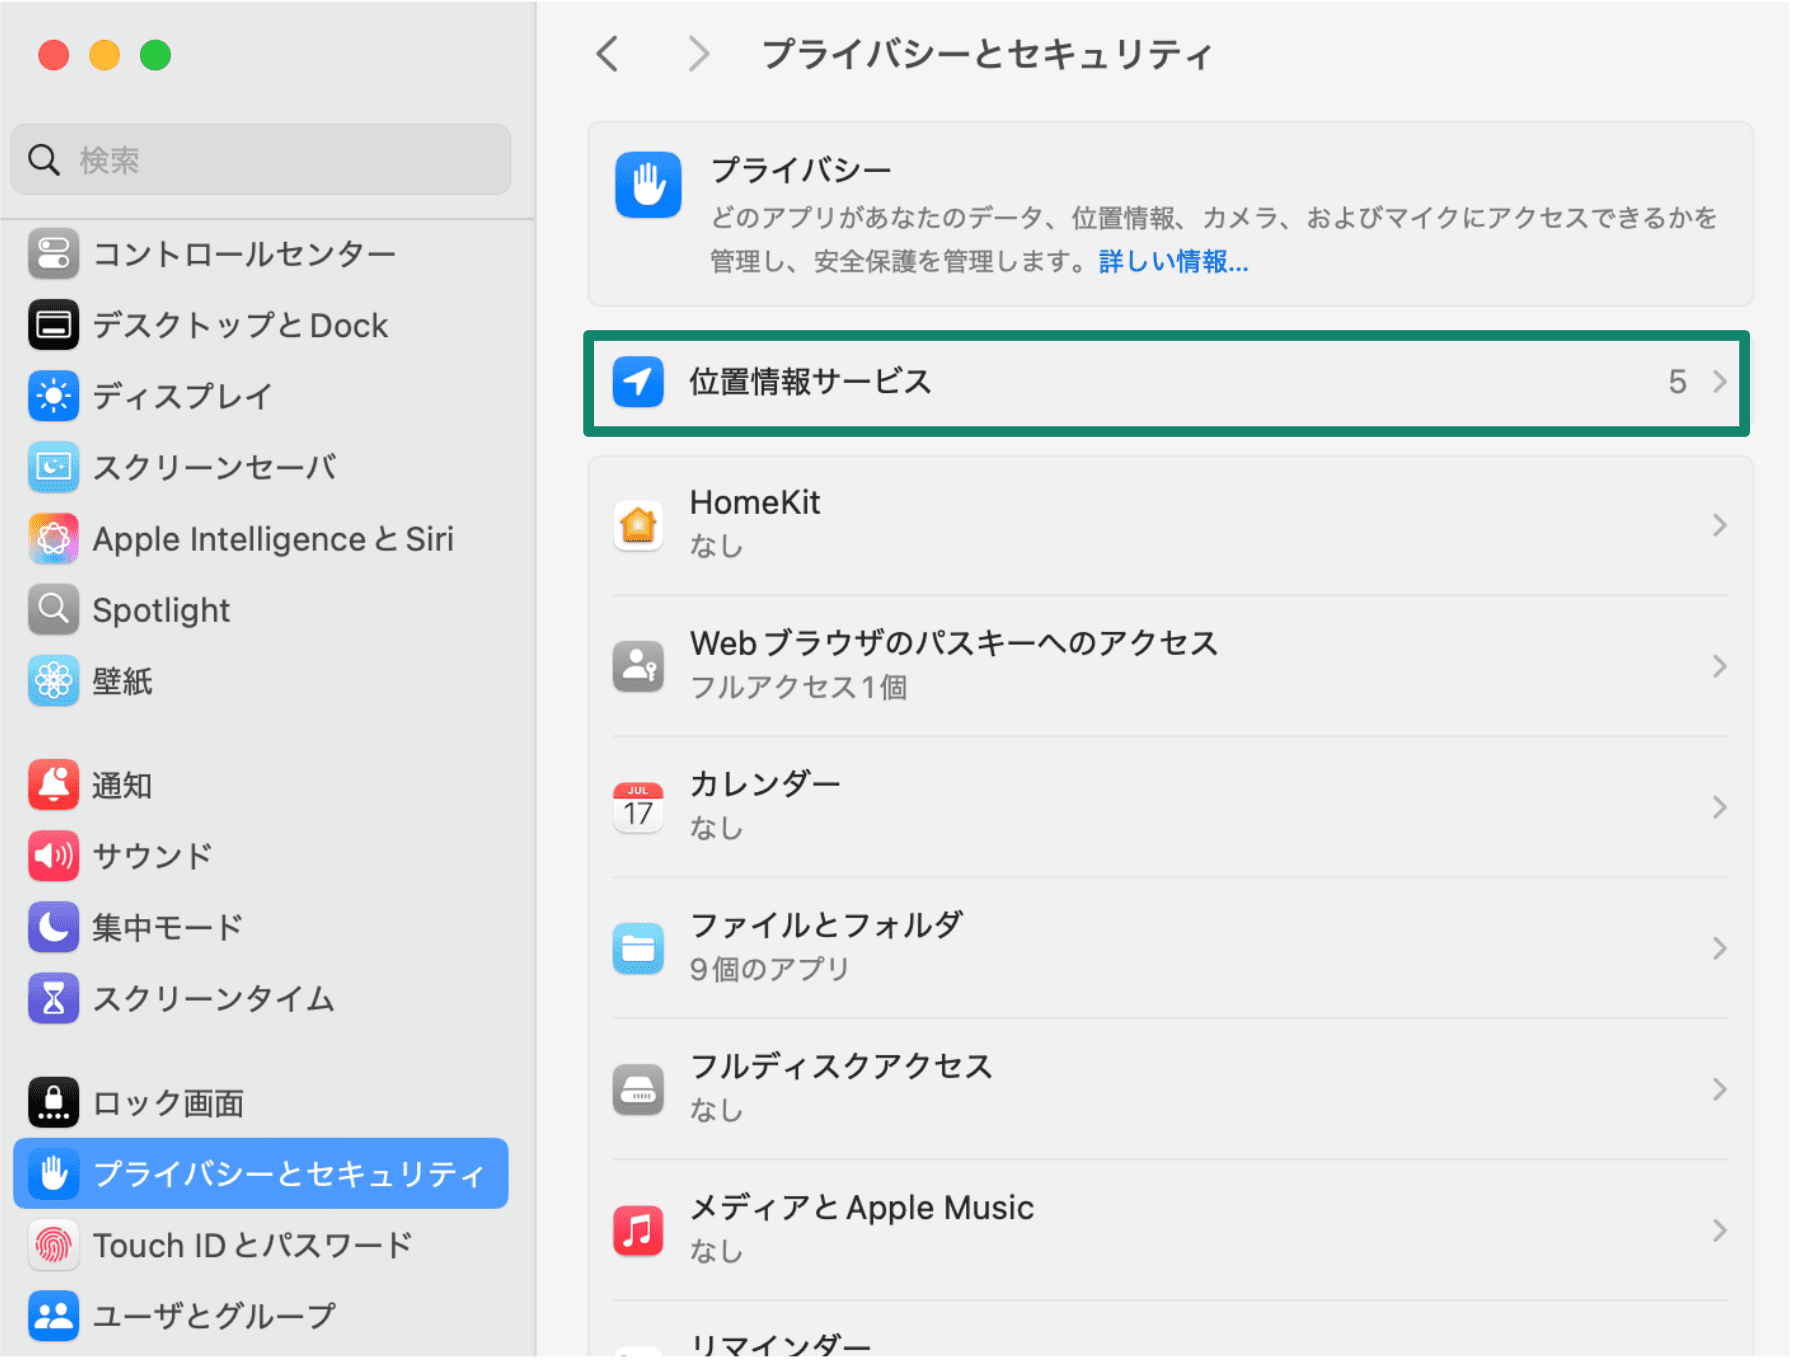Click the HomeKit icon
1794x1361 pixels.
click(638, 524)
